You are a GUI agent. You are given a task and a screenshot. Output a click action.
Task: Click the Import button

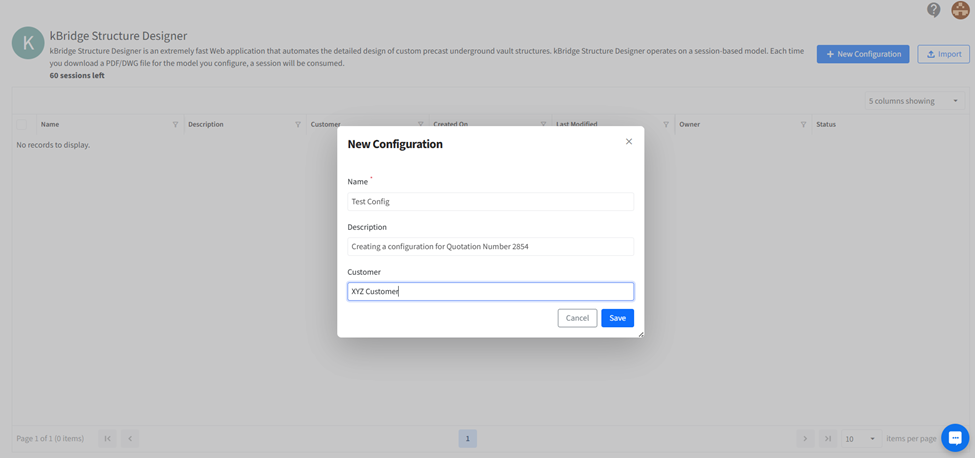point(943,54)
